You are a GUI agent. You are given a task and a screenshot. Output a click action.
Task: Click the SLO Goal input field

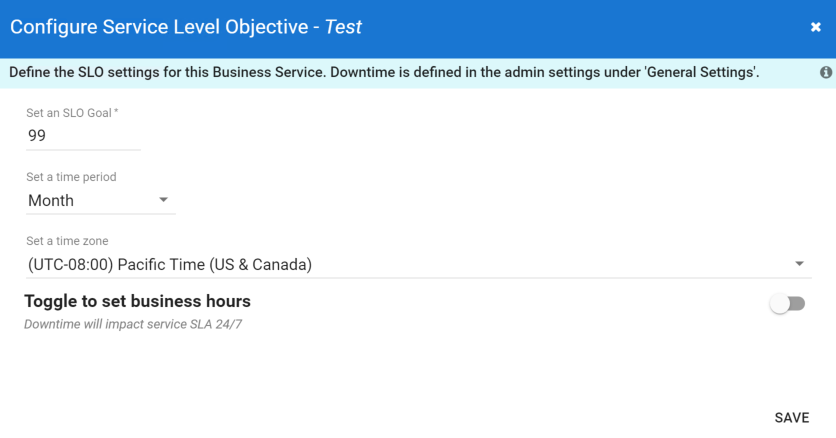point(82,136)
